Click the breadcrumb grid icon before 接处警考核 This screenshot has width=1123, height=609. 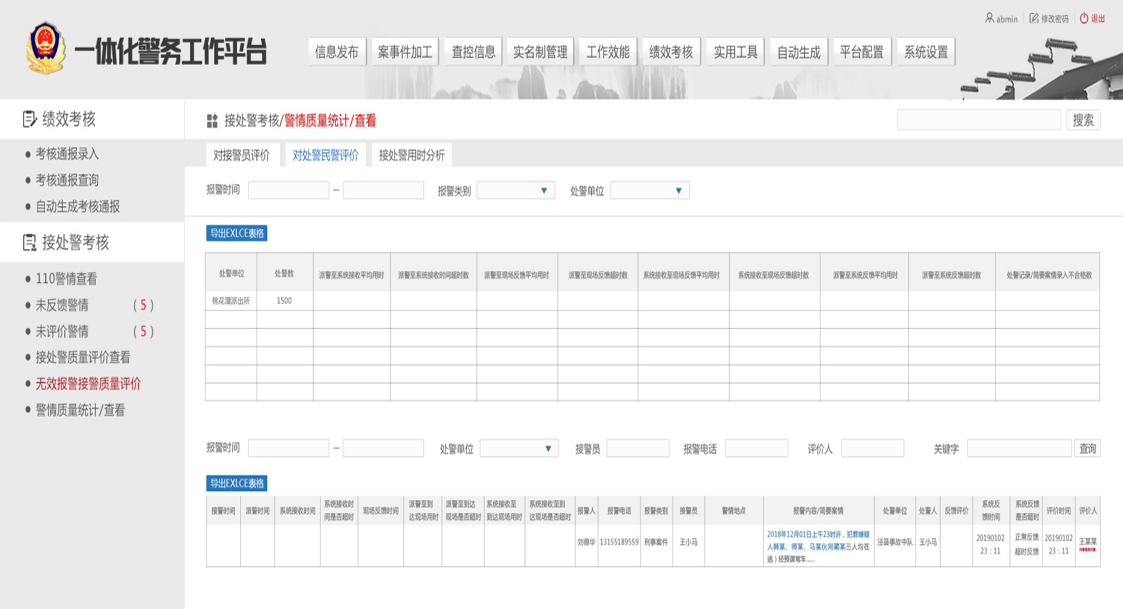[x=212, y=121]
